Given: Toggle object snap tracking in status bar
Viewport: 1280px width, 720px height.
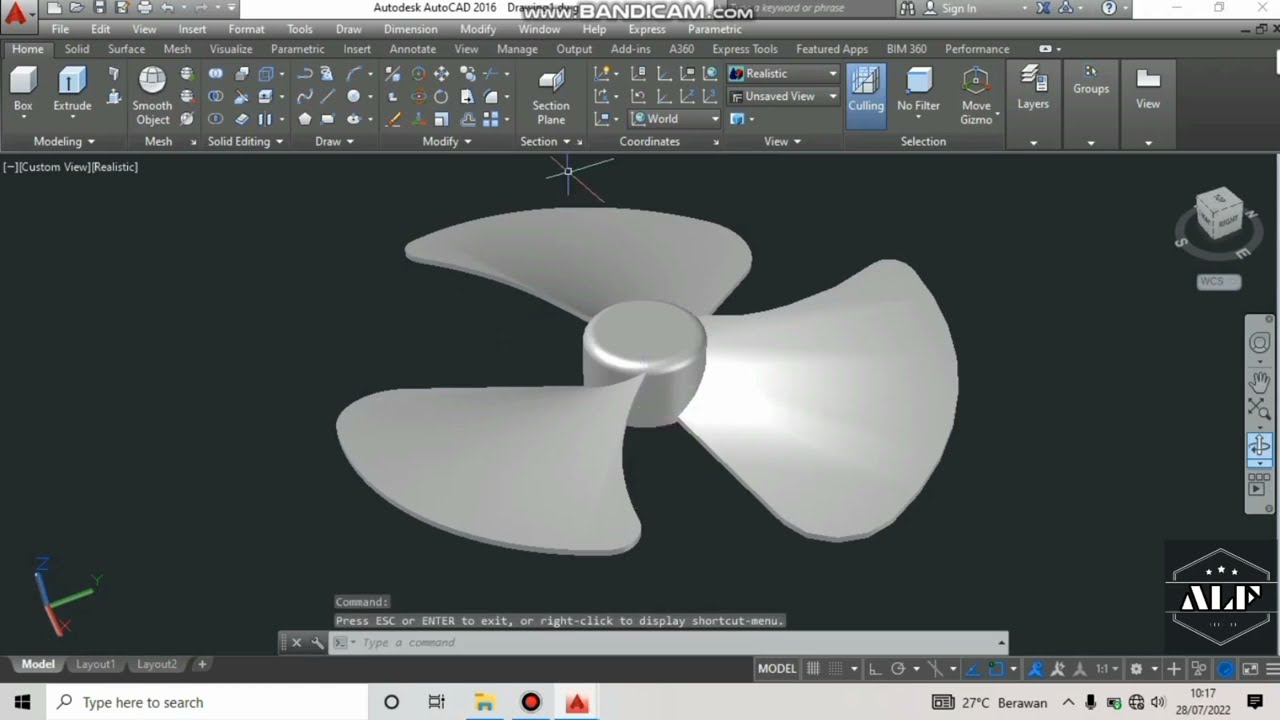Looking at the screenshot, I should click(973, 669).
